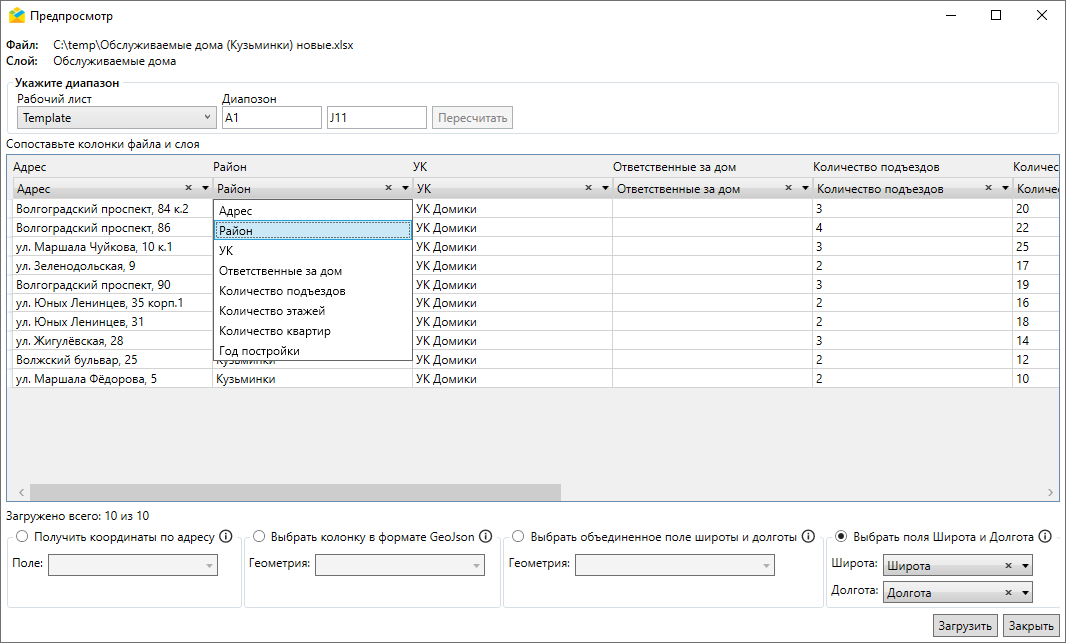Select Выбрать колонку в формате GeoJson option

pos(259,537)
